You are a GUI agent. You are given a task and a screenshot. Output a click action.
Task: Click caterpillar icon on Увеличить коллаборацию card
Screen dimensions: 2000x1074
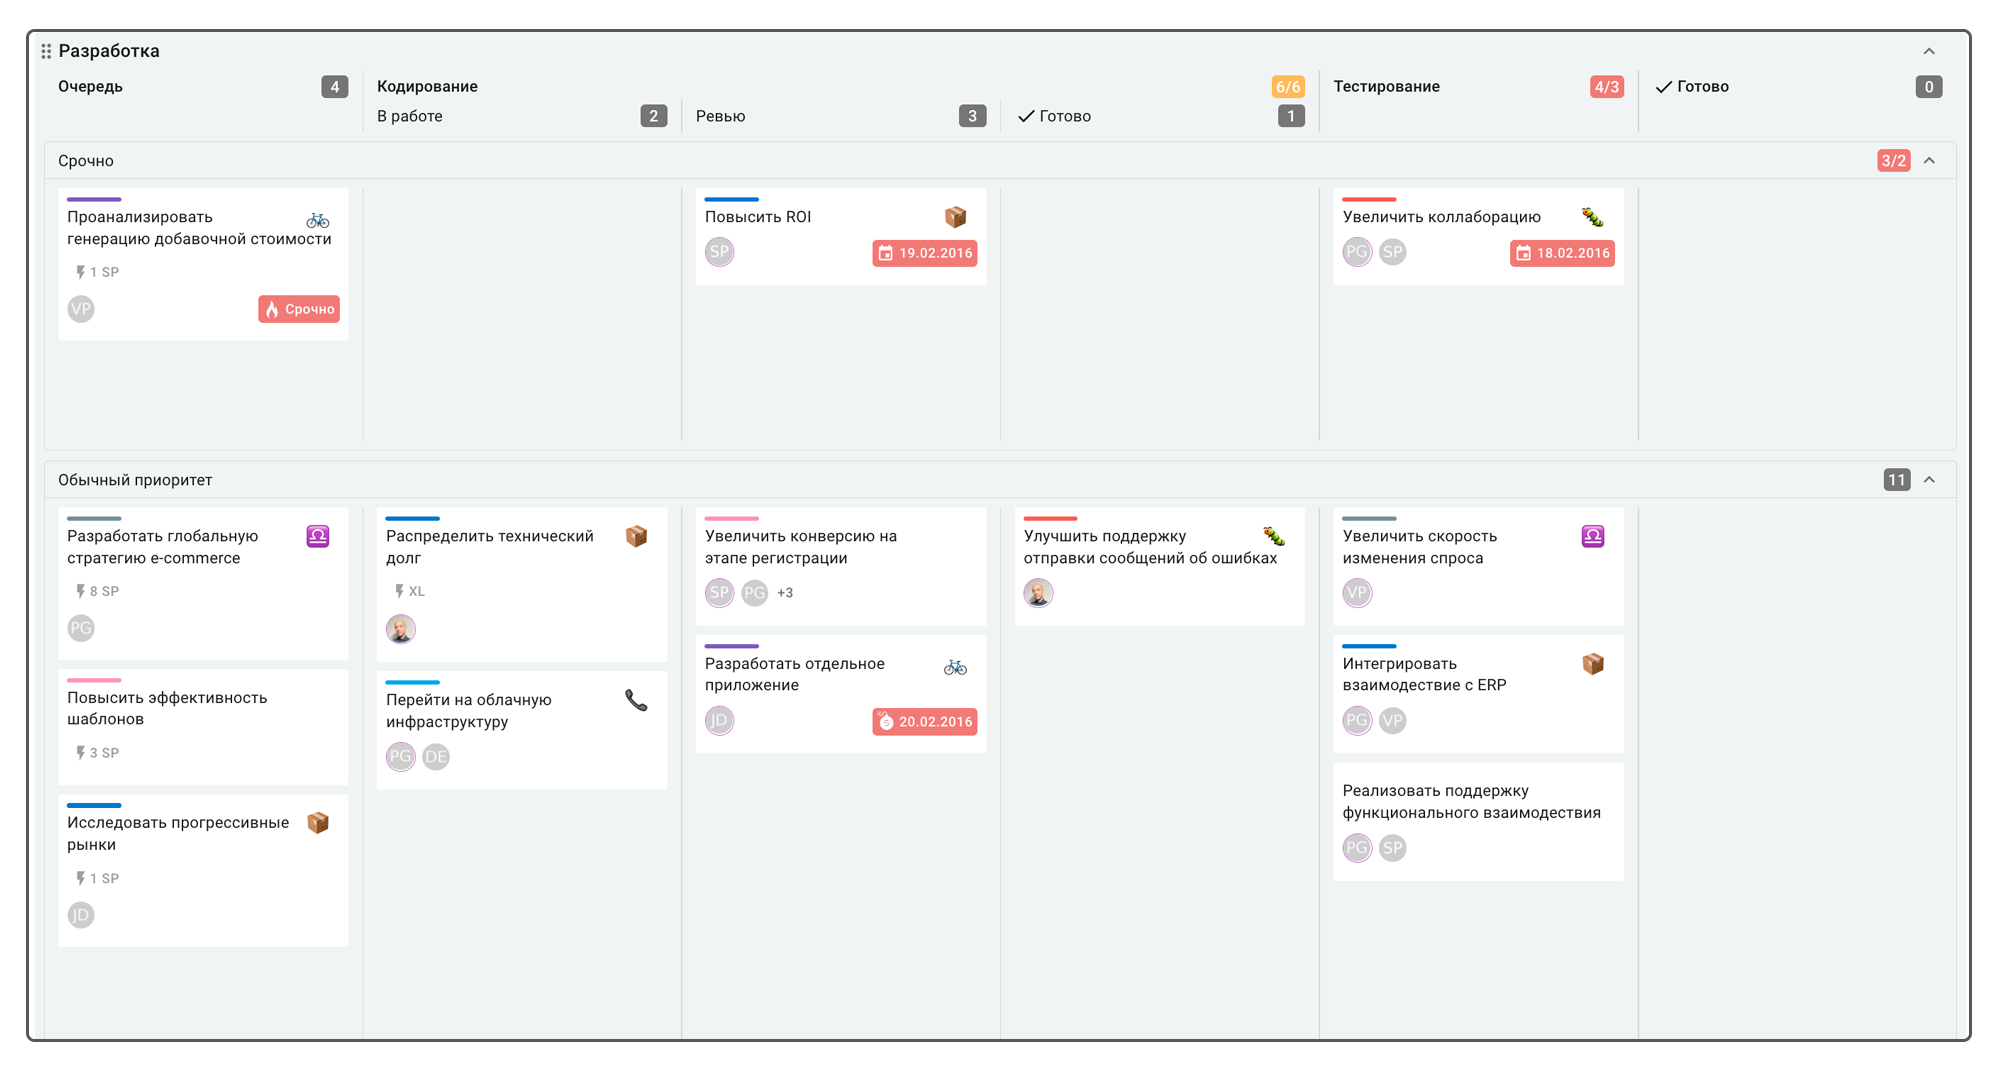point(1592,217)
